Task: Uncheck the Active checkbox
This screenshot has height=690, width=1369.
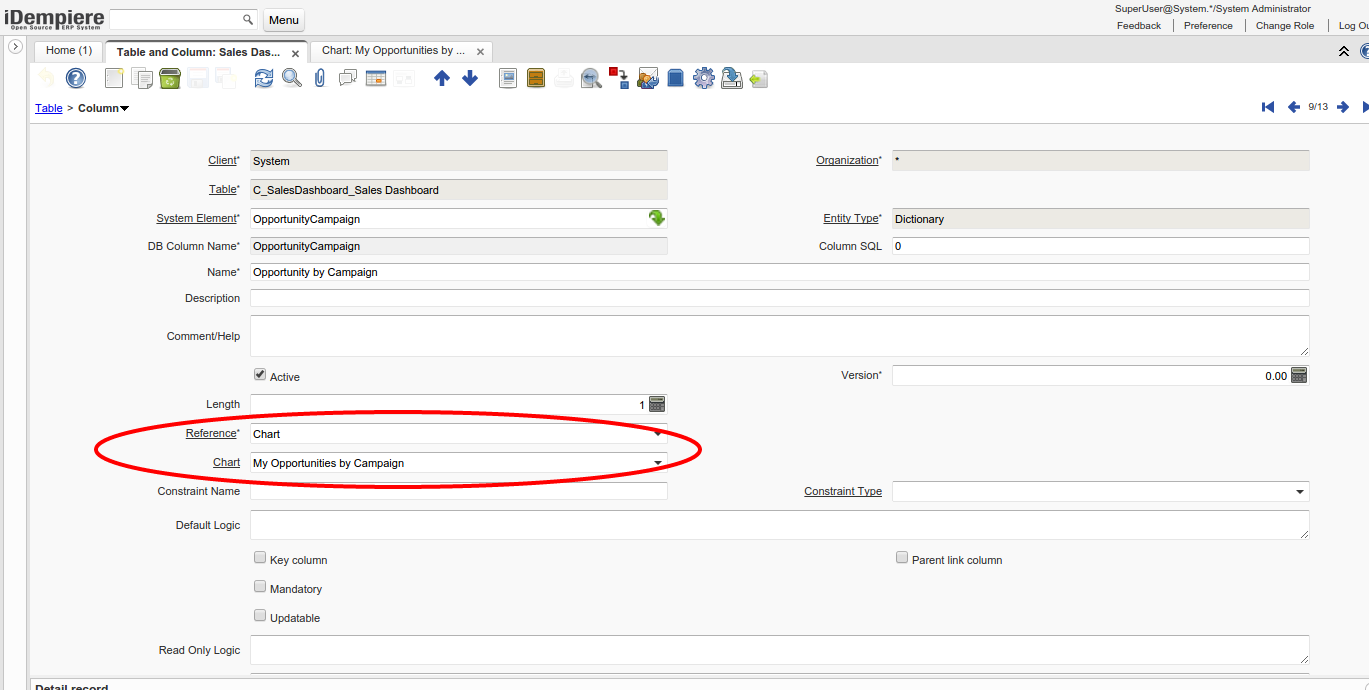Action: click(260, 375)
